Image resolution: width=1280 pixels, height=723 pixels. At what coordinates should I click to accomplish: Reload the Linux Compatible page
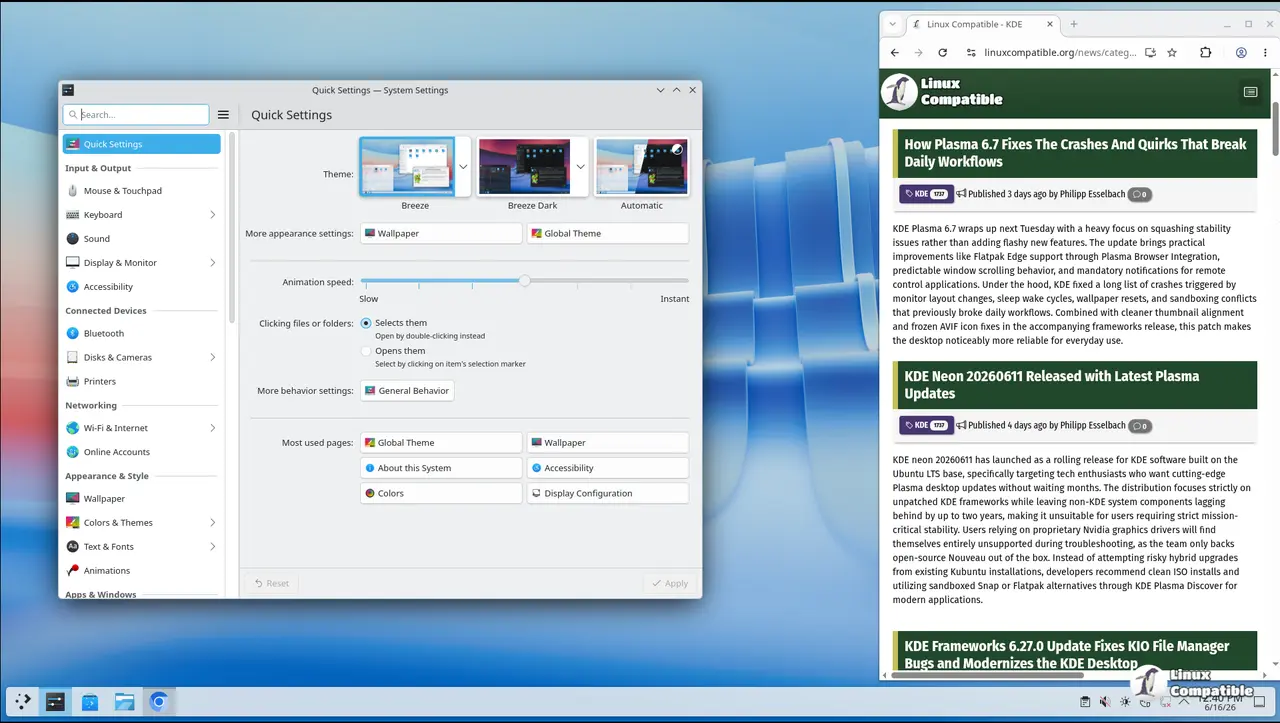coord(942,53)
